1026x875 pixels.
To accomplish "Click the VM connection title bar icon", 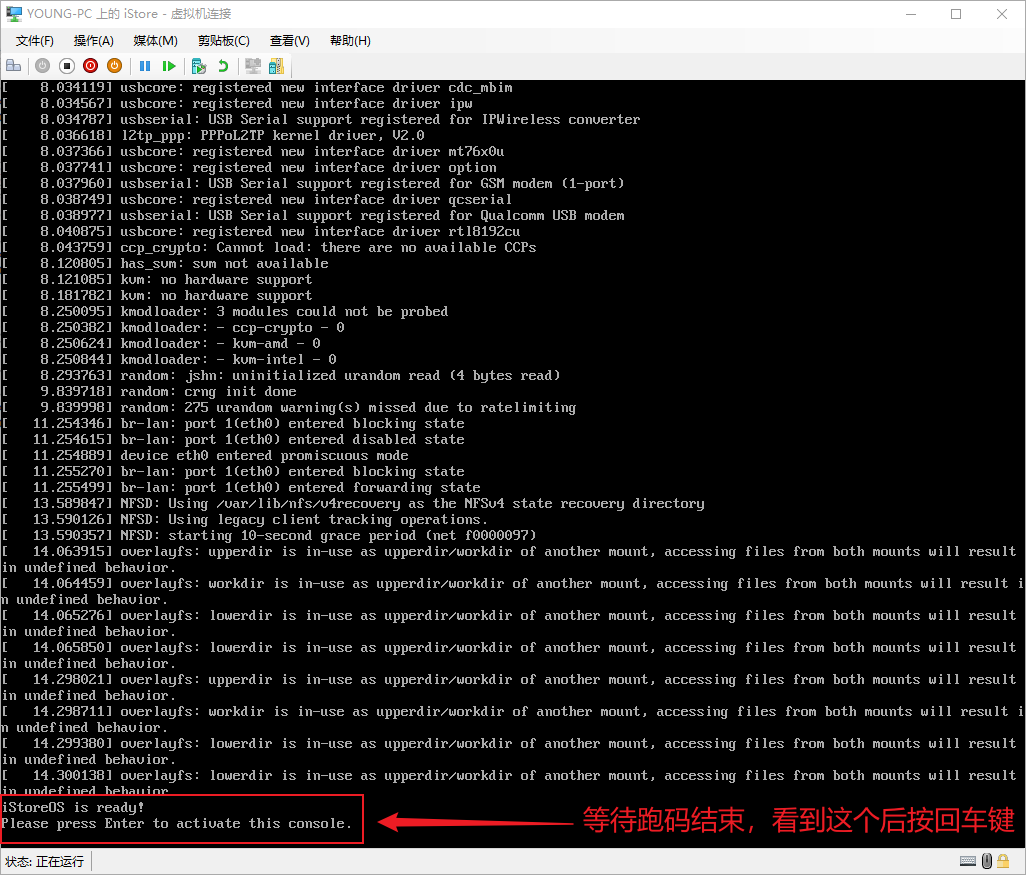I will tap(14, 14).
